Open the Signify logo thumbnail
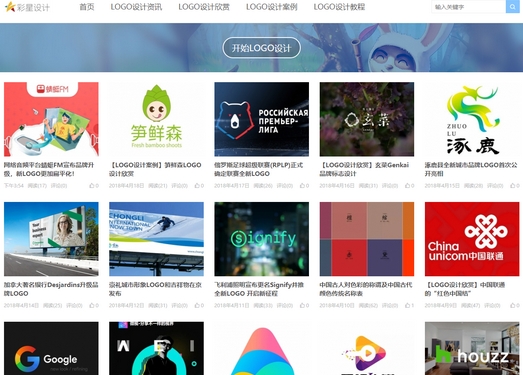Image resolution: width=523 pixels, height=375 pixels. 262,239
